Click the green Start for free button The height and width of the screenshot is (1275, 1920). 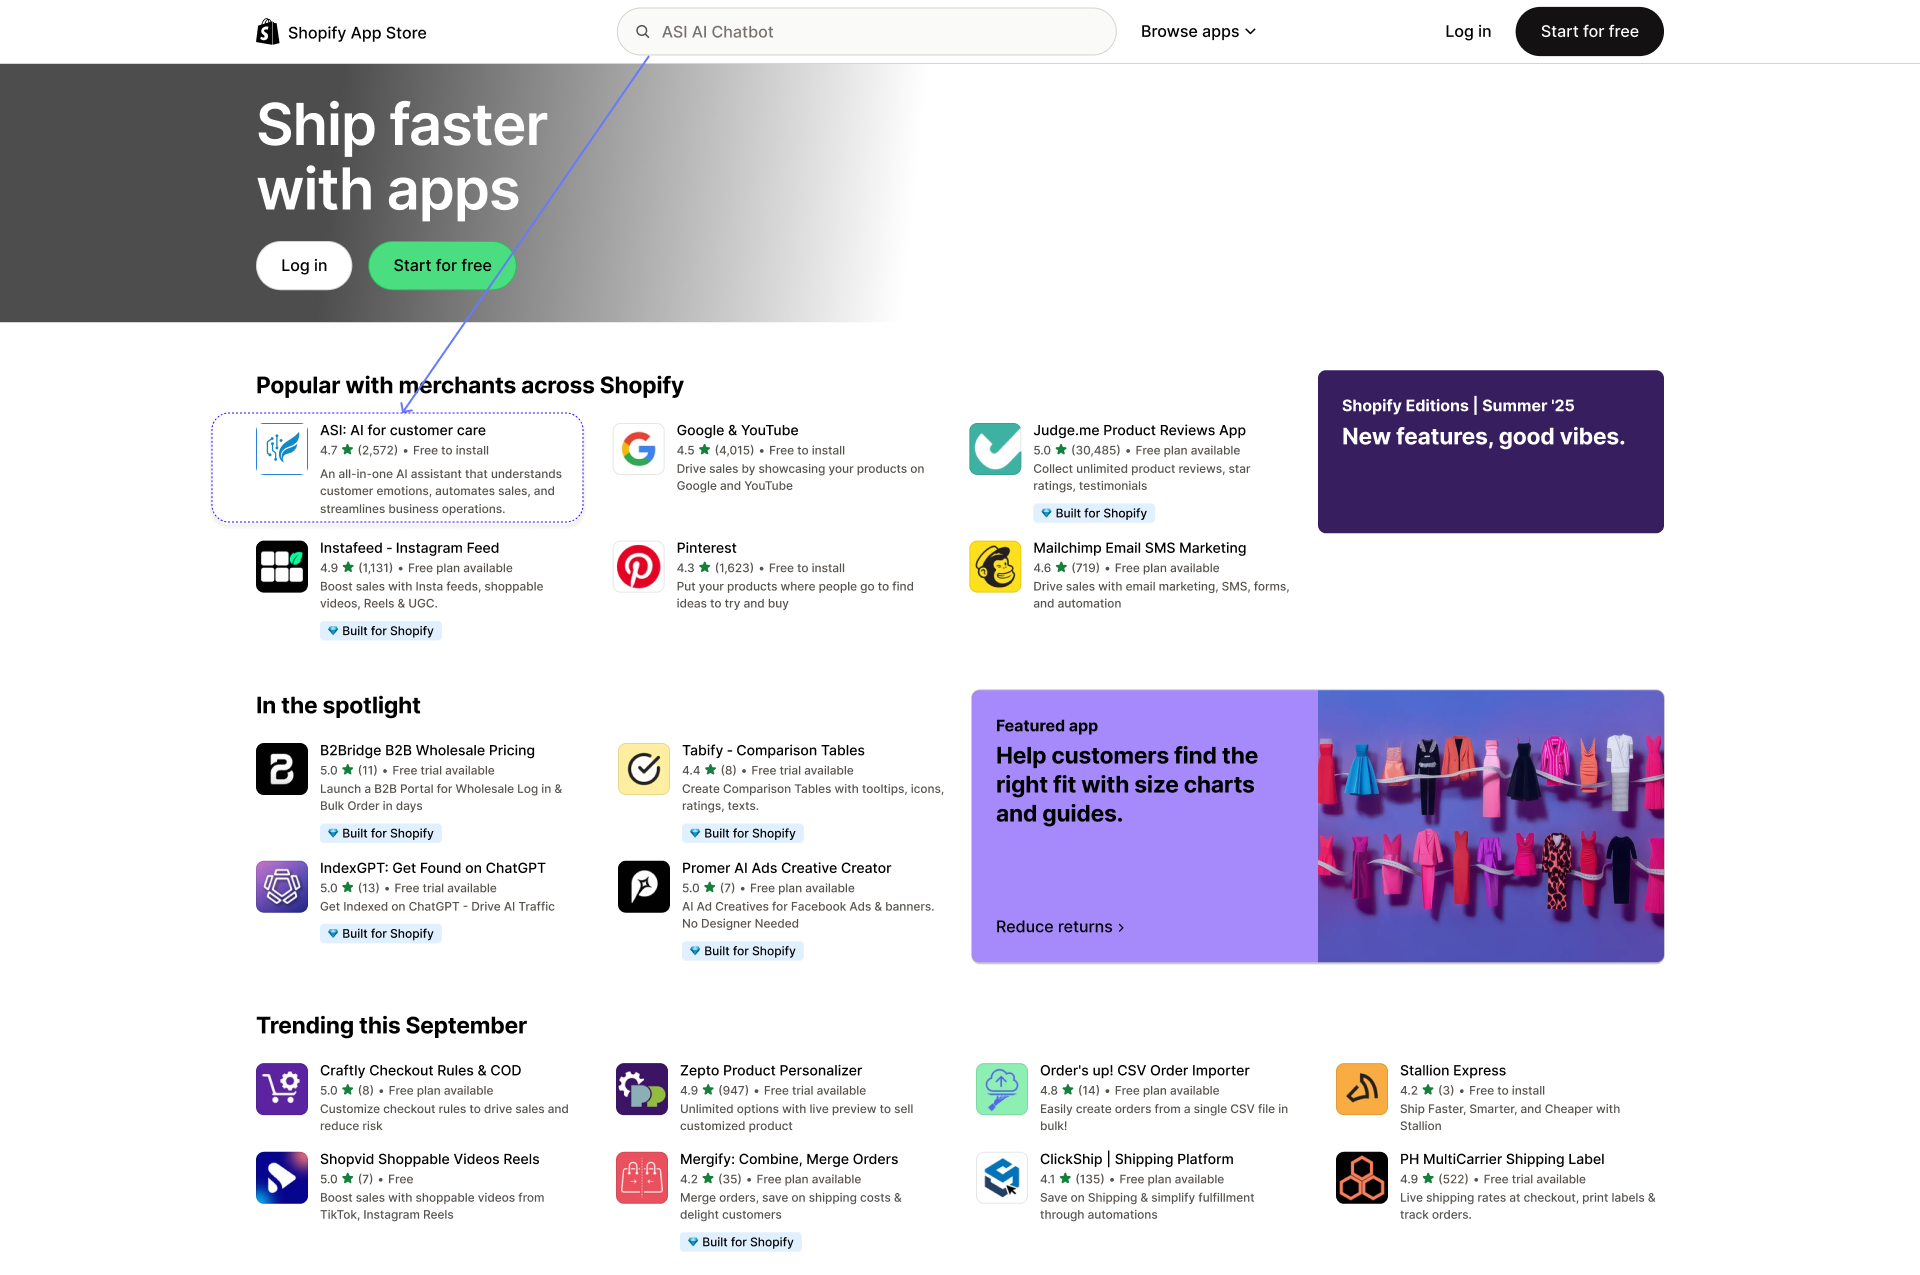(x=442, y=266)
